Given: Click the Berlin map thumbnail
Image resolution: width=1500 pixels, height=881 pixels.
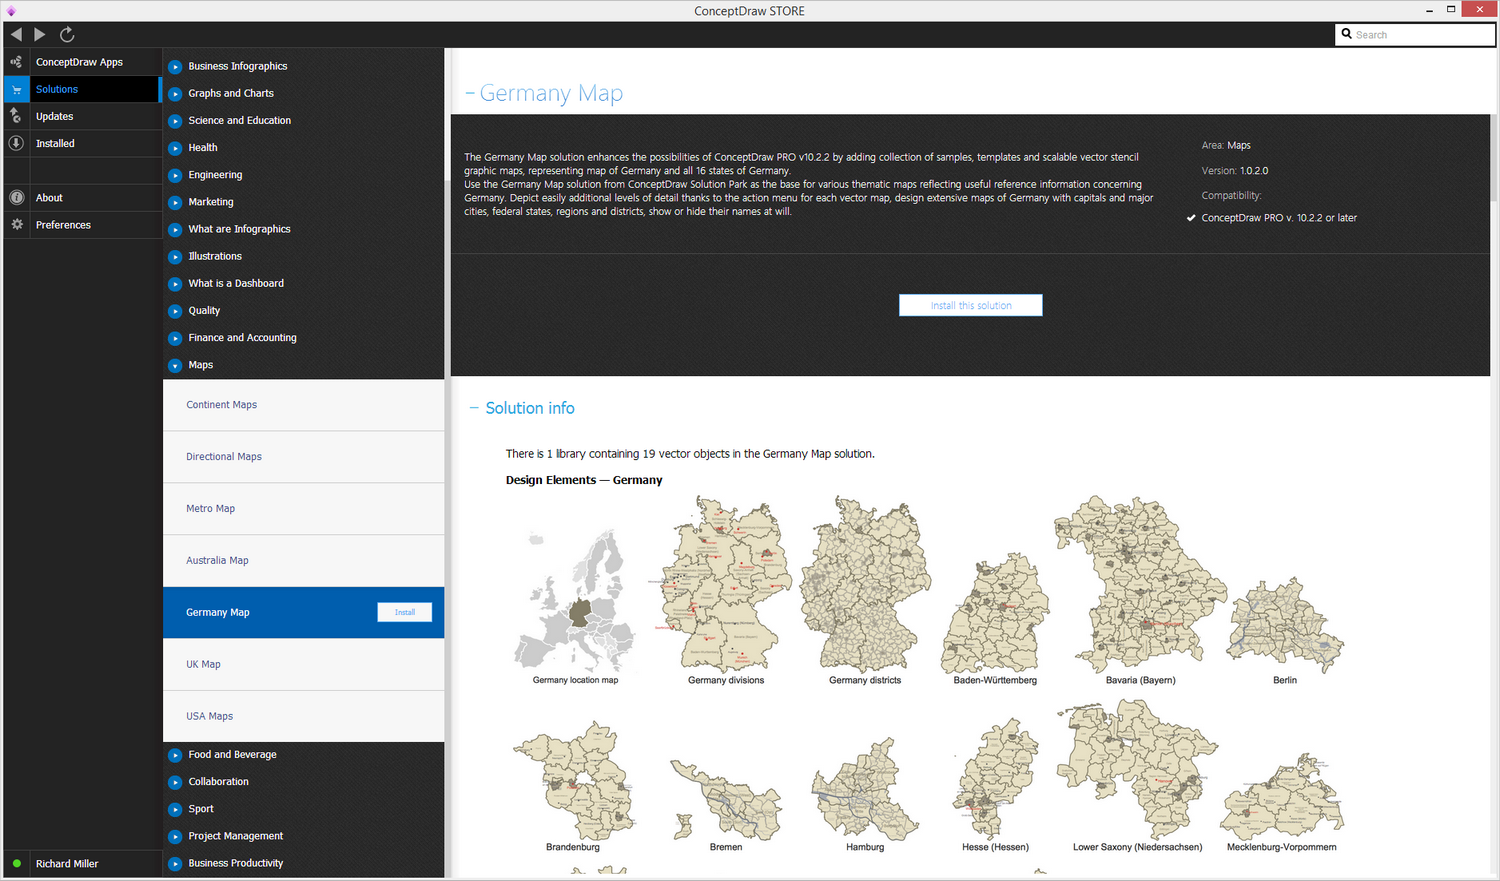Looking at the screenshot, I should (1285, 625).
